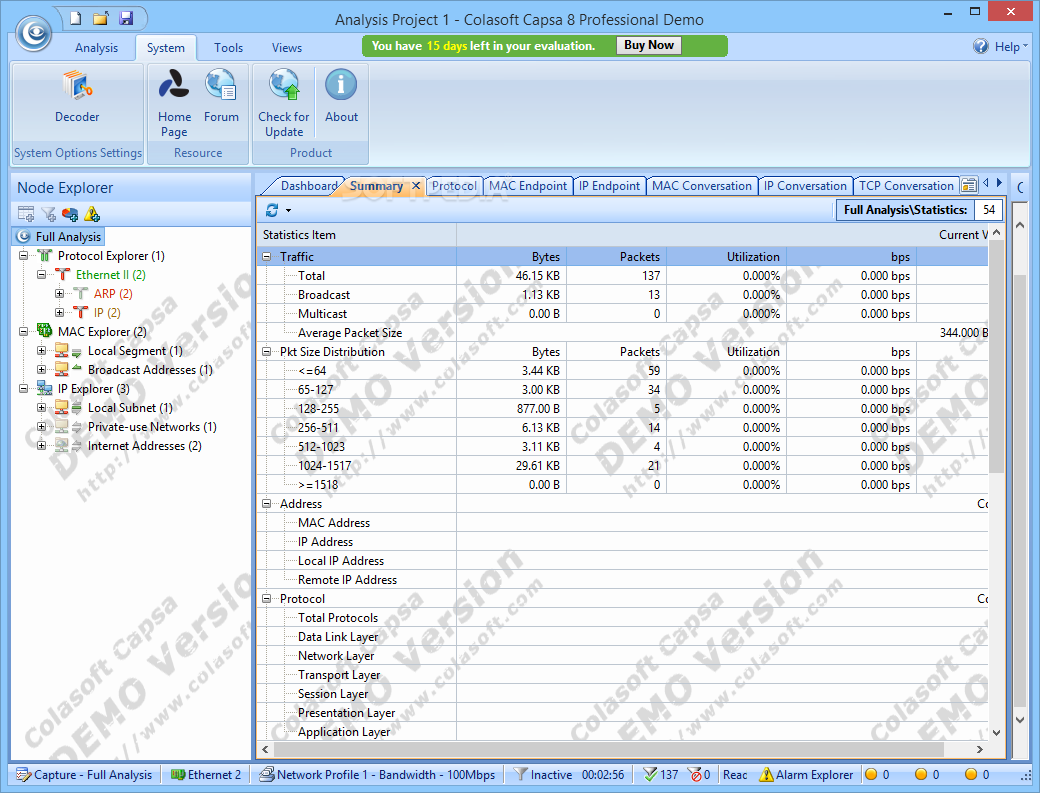The height and width of the screenshot is (793, 1040).
Task: Open Alarm Explorer from status bar
Action: click(807, 774)
